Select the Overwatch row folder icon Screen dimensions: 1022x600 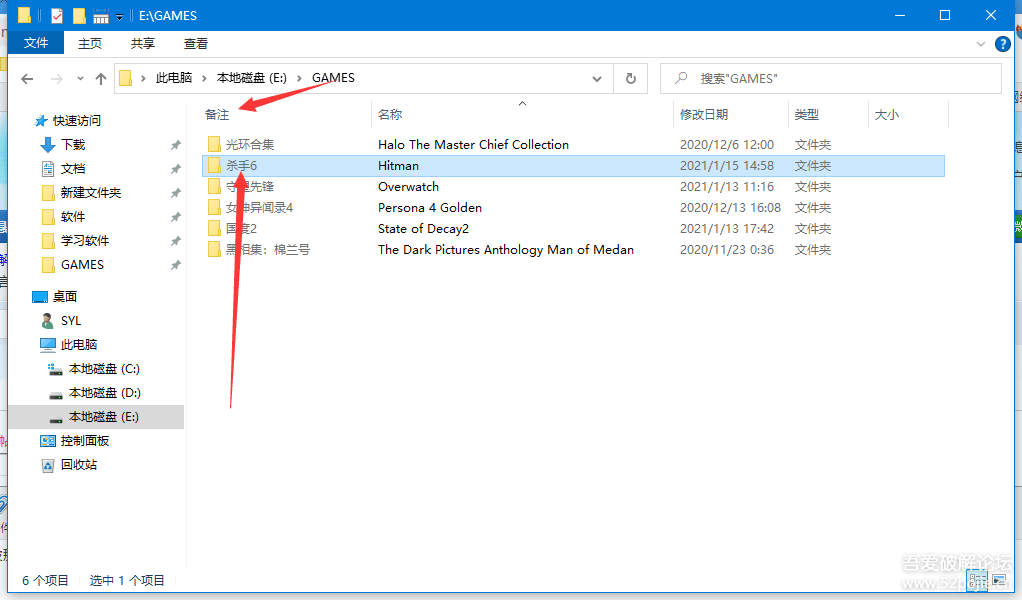point(214,186)
